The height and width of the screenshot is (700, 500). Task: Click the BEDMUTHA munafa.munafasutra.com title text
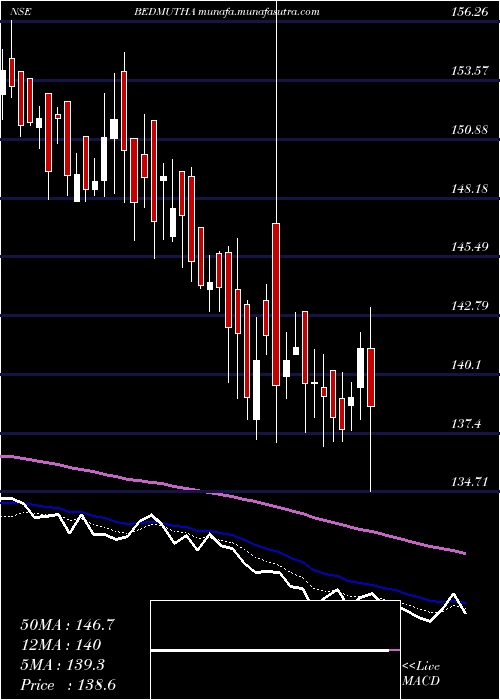tap(227, 12)
